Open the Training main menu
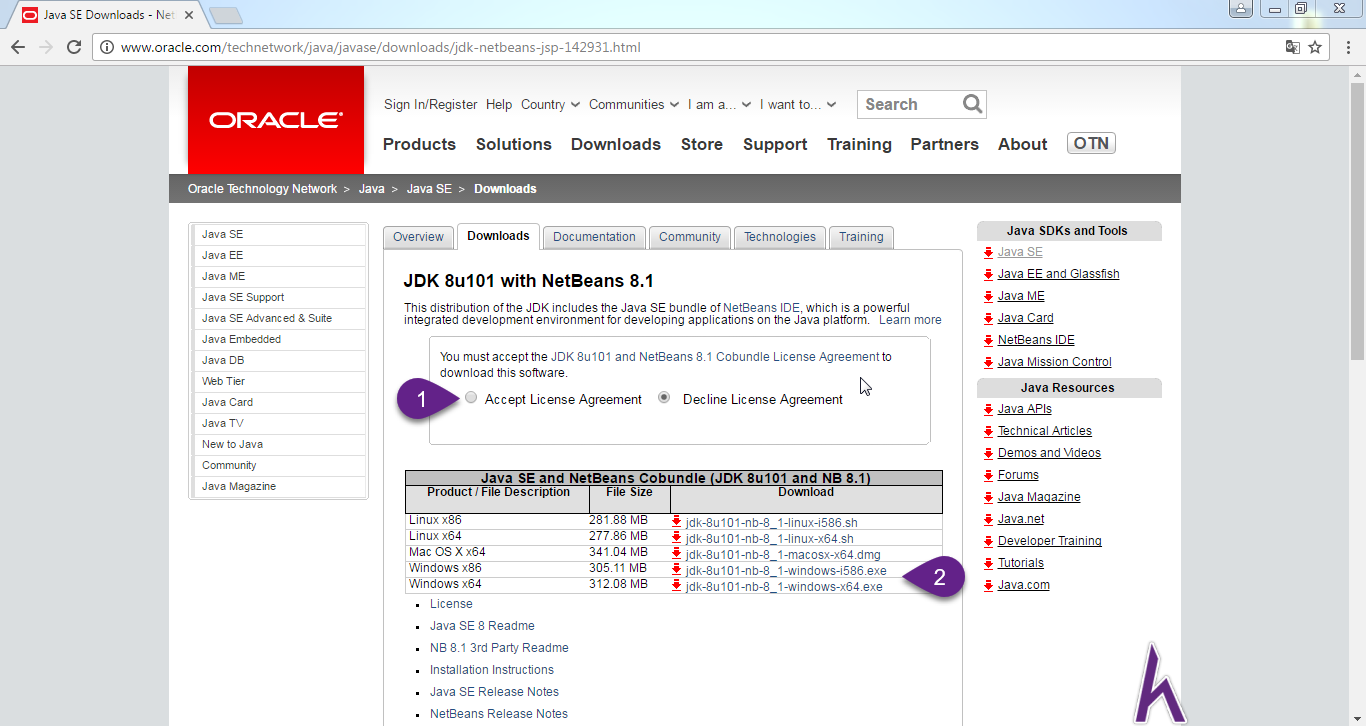 859,144
